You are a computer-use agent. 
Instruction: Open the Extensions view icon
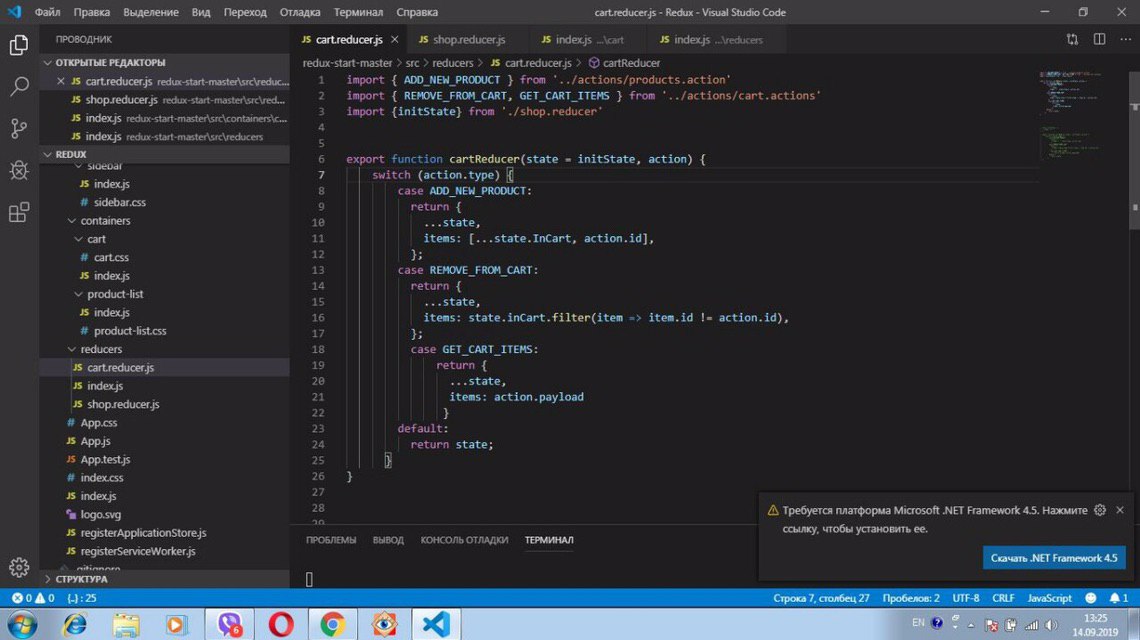pyautogui.click(x=19, y=212)
